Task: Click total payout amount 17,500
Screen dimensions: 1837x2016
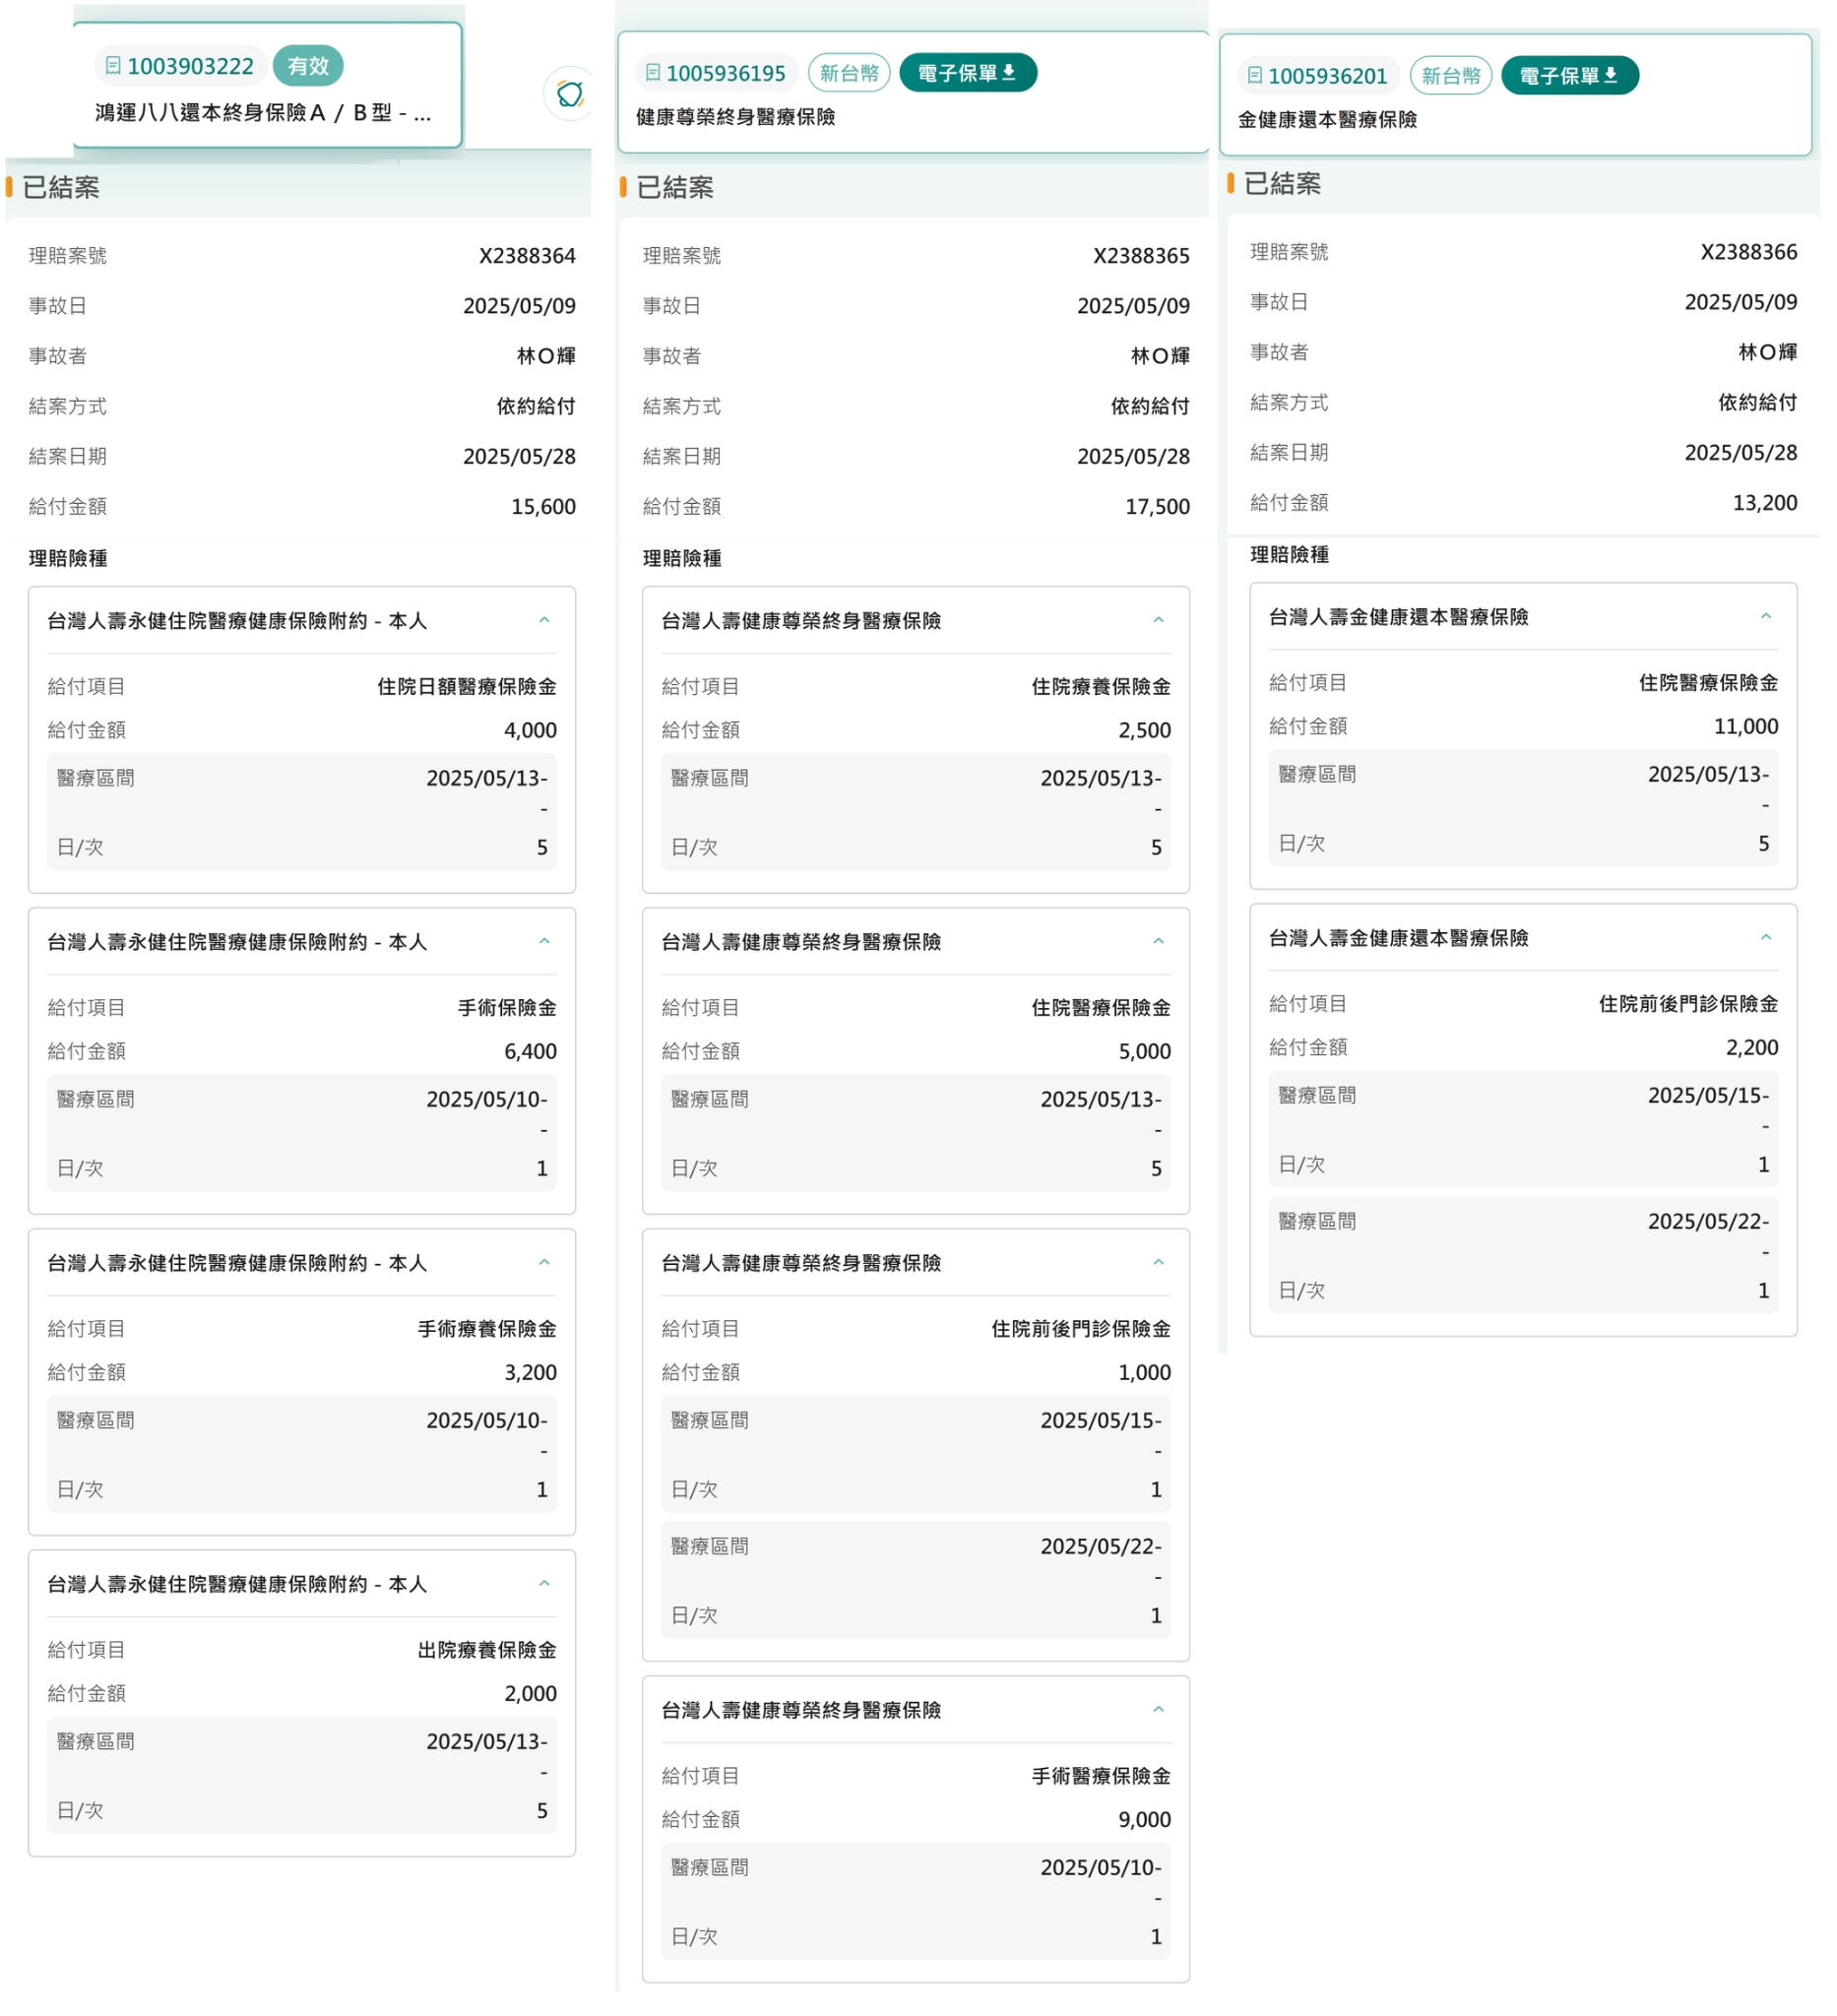Action: click(1157, 507)
